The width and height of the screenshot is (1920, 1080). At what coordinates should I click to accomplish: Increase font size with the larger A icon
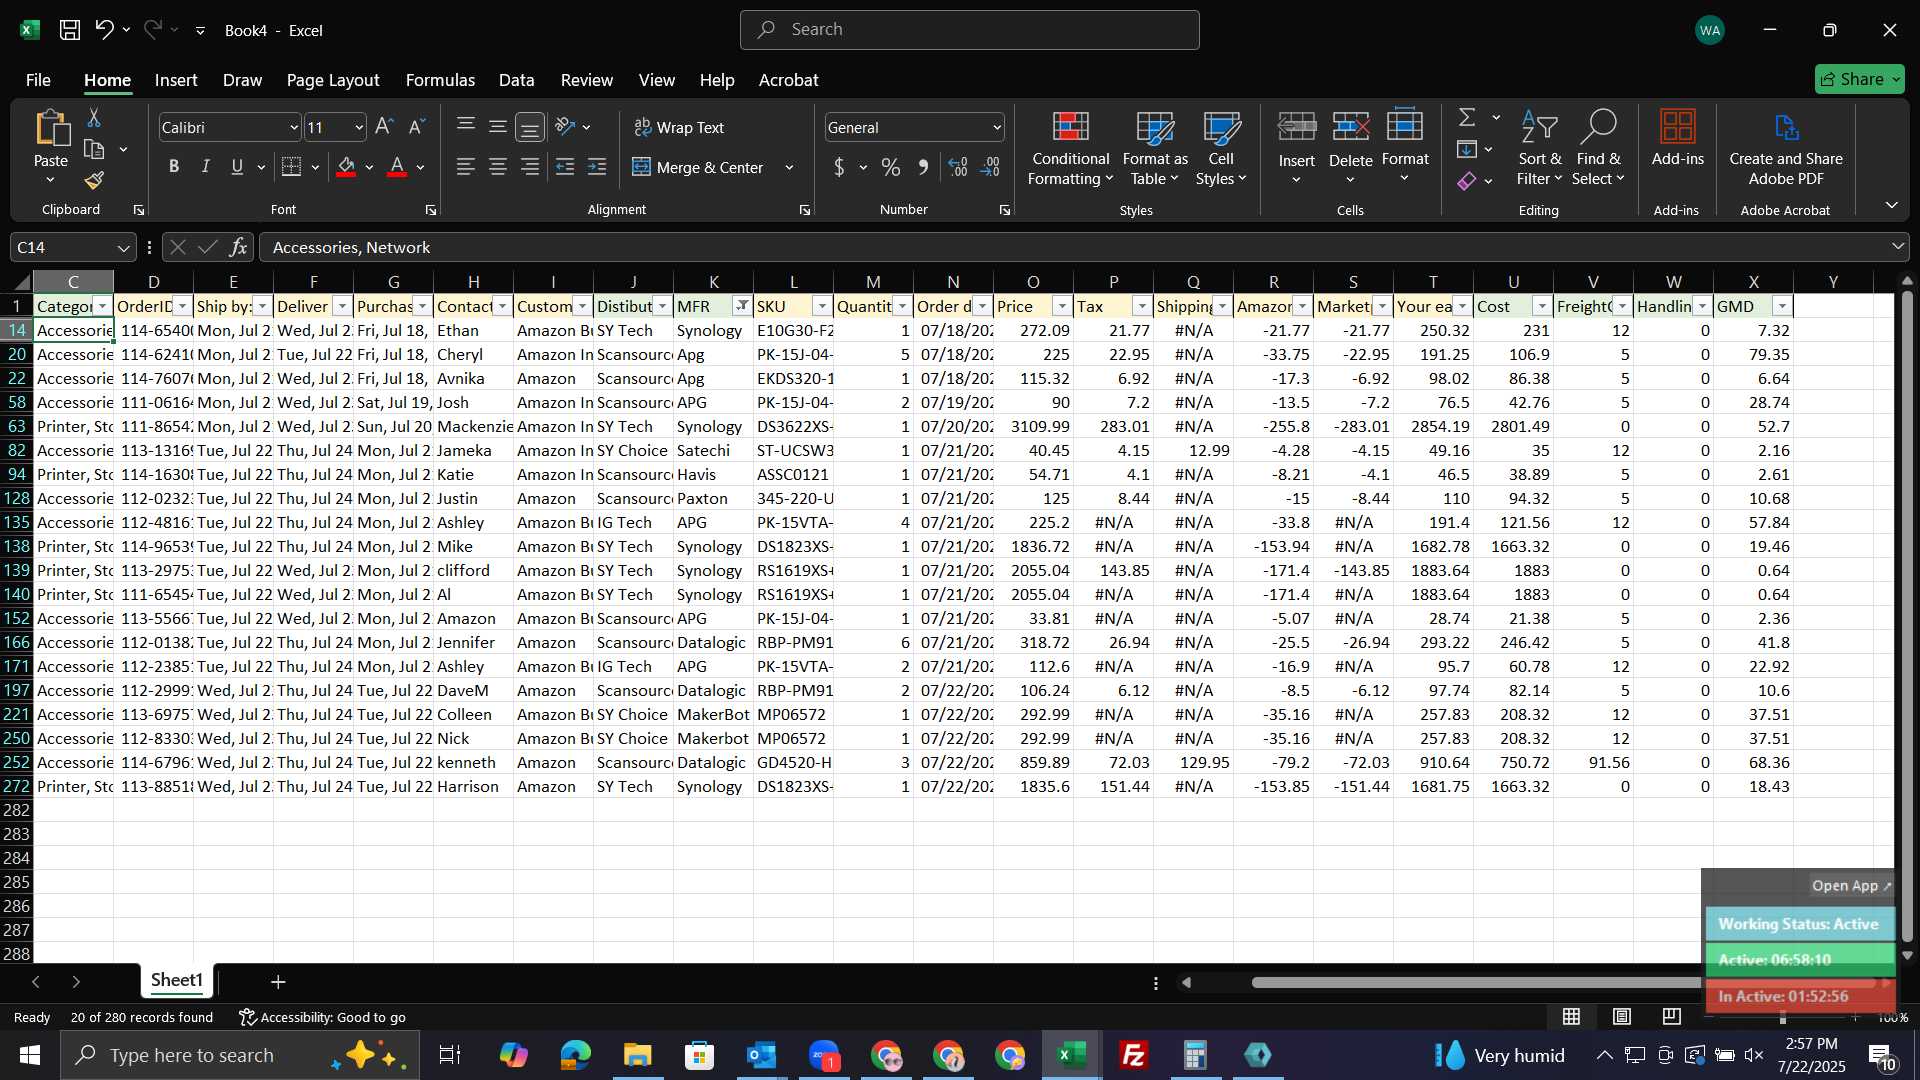(384, 127)
